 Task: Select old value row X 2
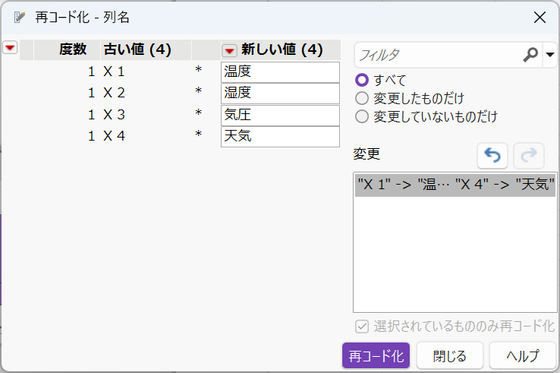tap(114, 93)
